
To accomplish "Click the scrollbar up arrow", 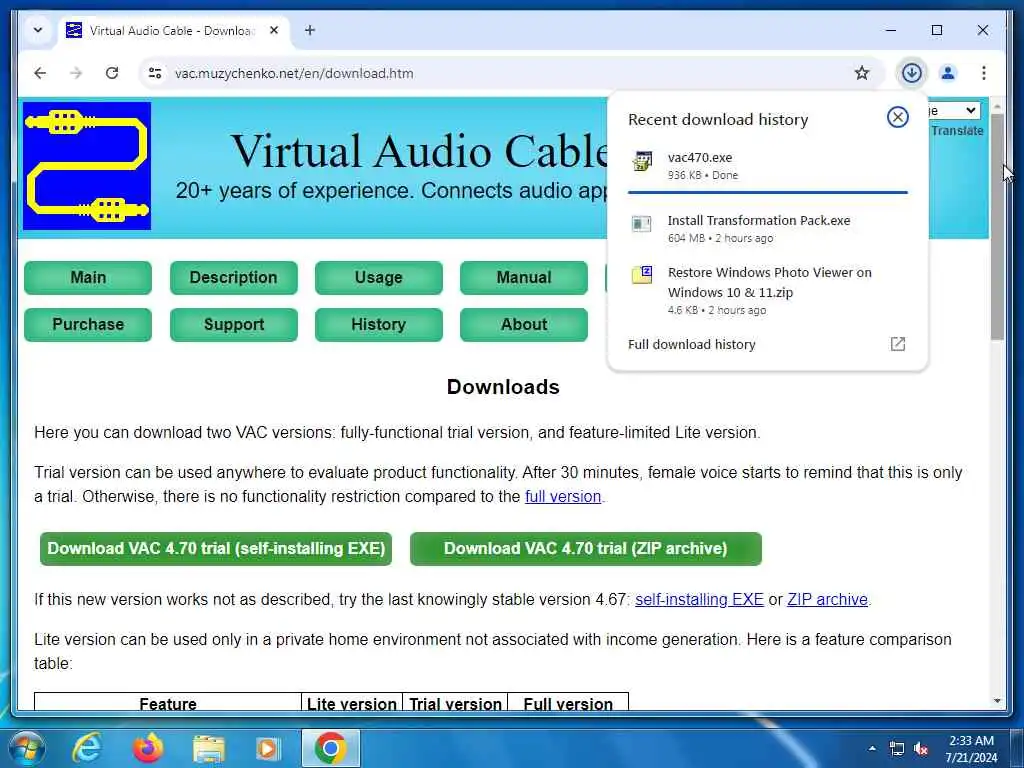I will click(x=997, y=106).
